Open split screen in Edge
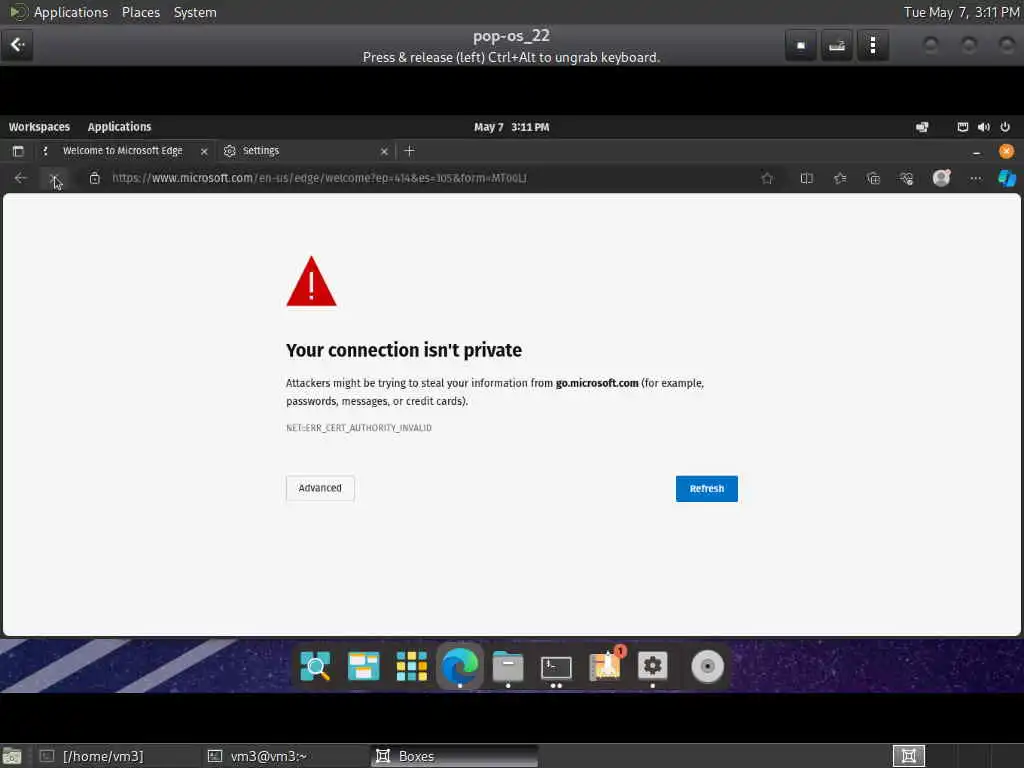The image size is (1024, 768). (807, 178)
